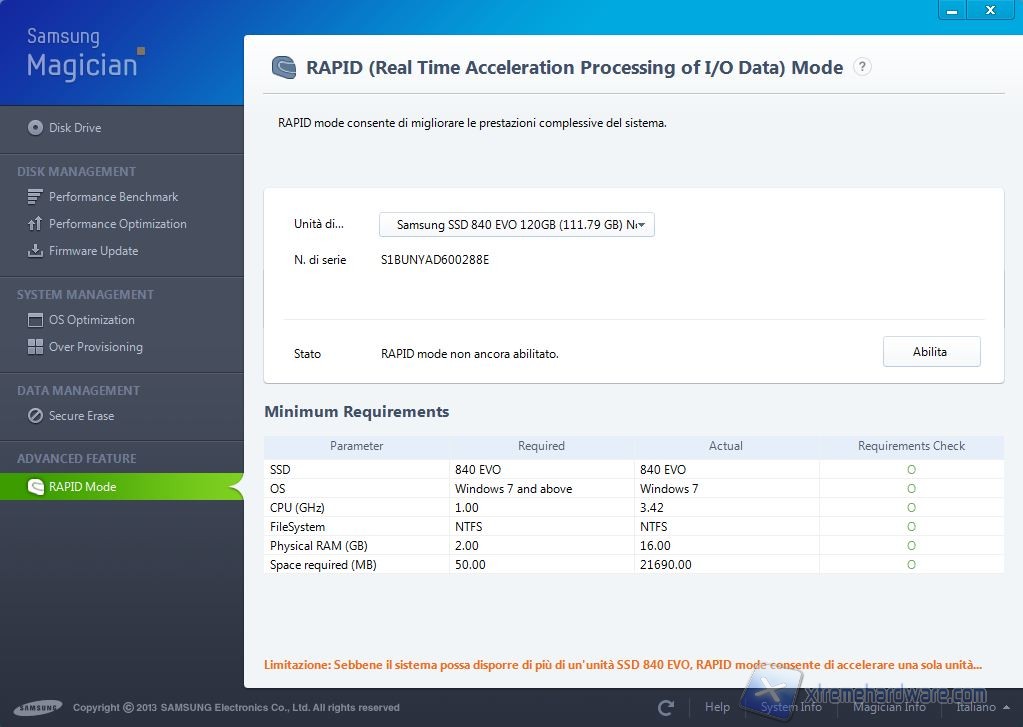
Task: Click the Performance Optimization arrows icon
Action: (x=36, y=224)
